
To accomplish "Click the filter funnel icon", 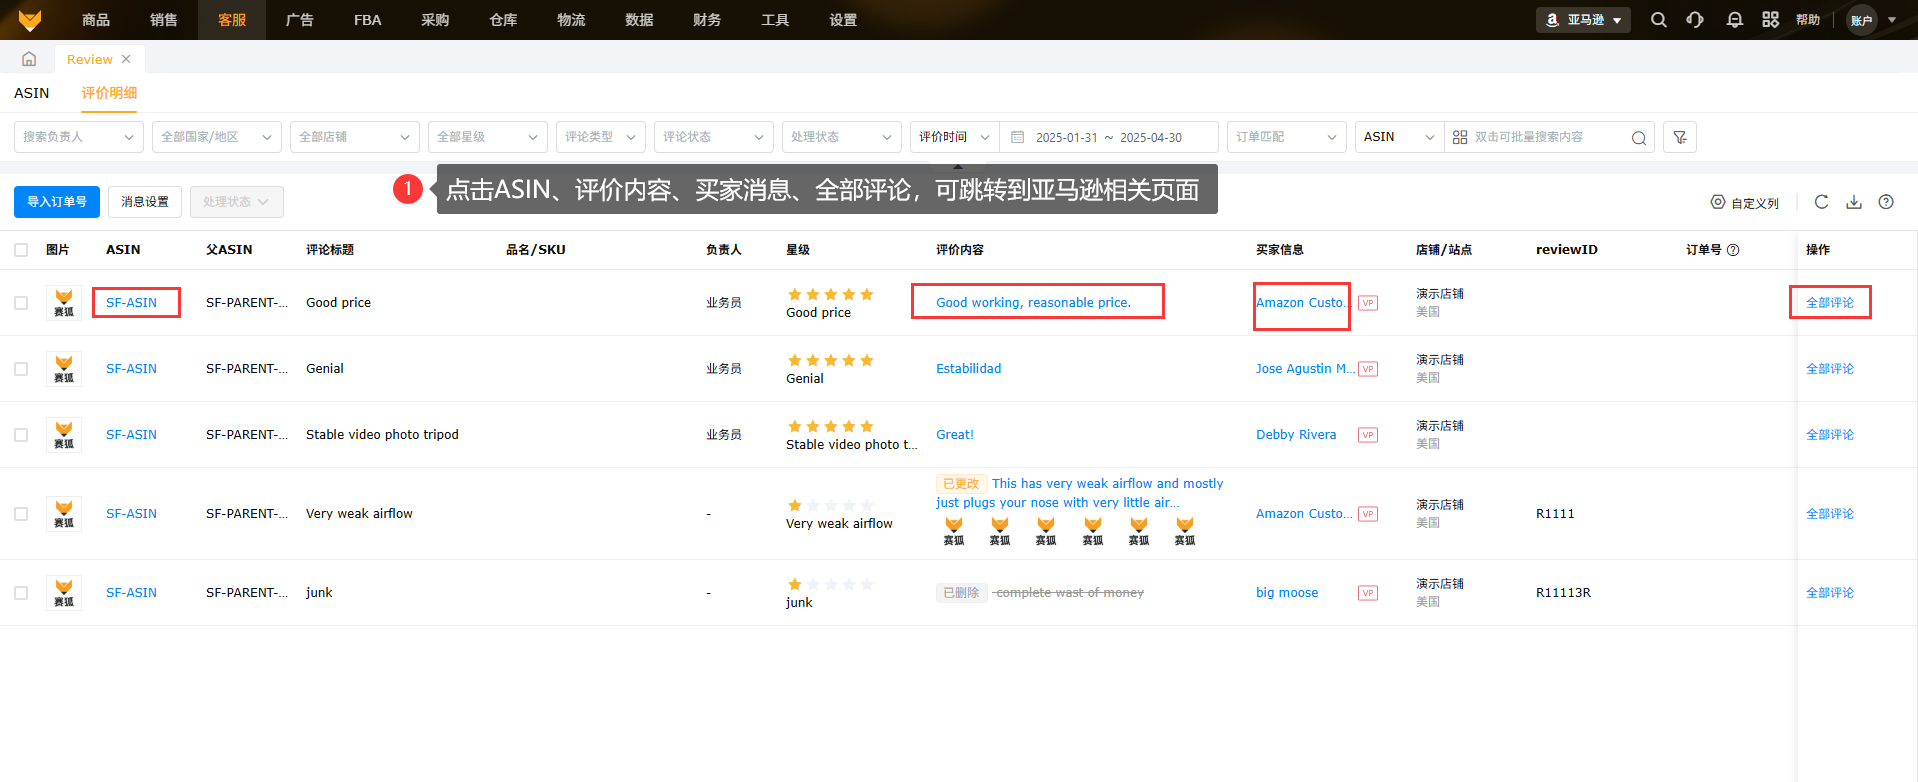I will tap(1680, 137).
